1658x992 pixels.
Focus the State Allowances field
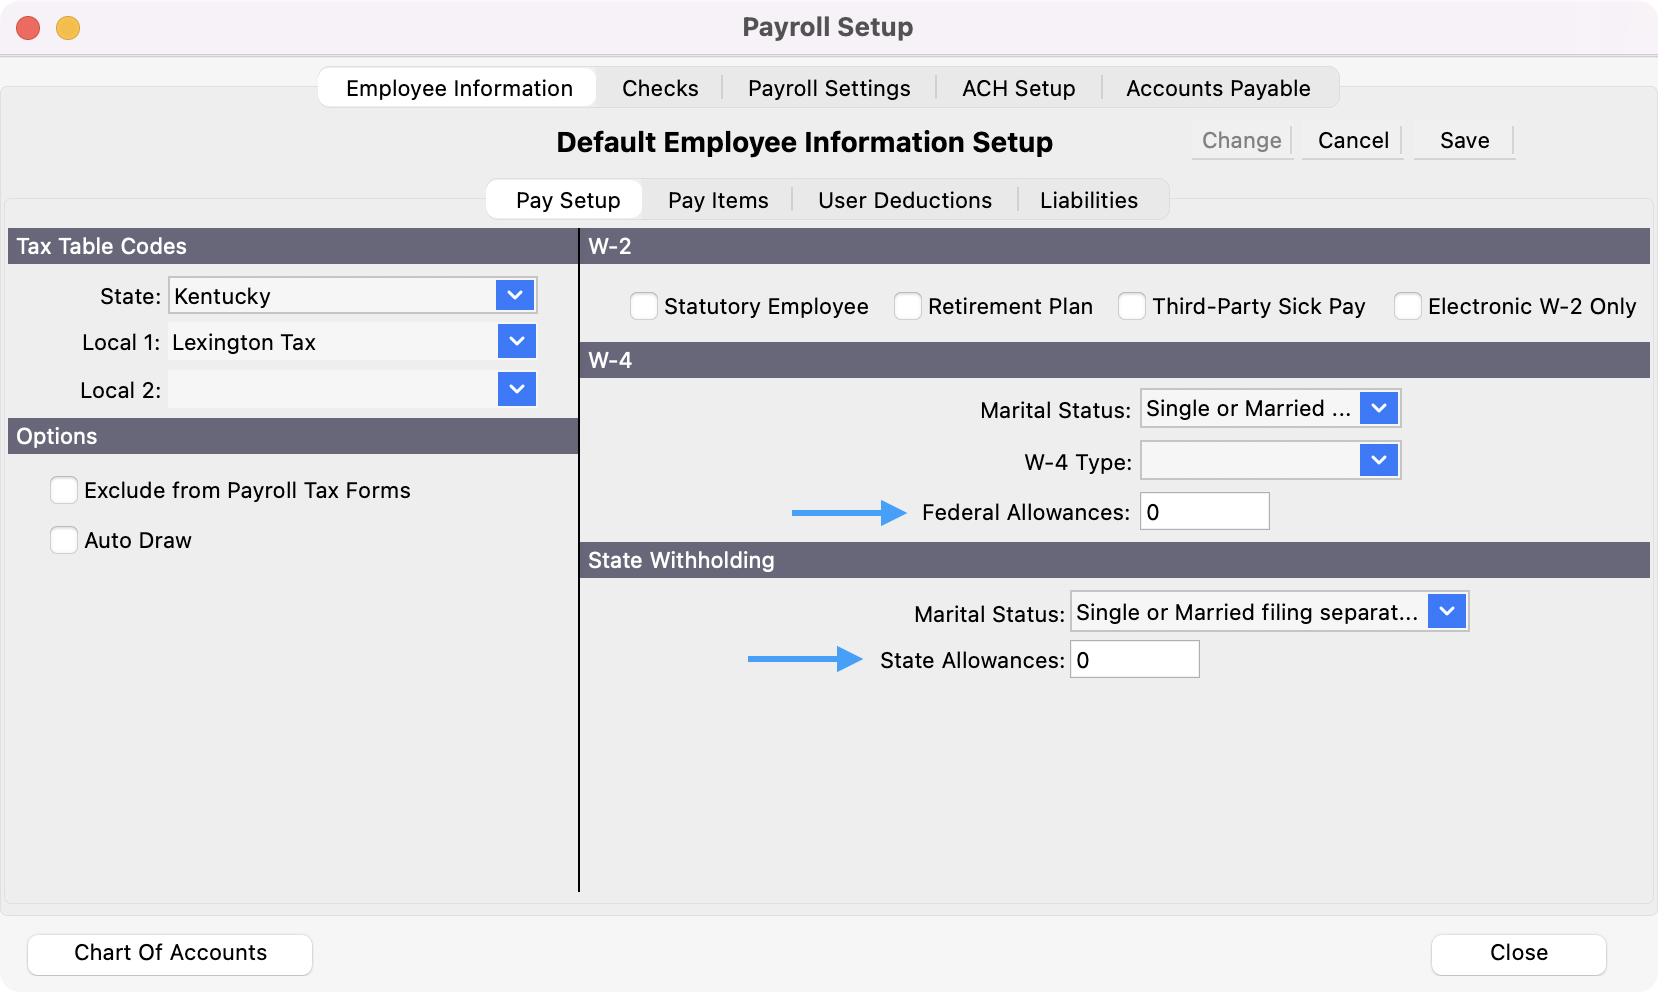(1134, 660)
